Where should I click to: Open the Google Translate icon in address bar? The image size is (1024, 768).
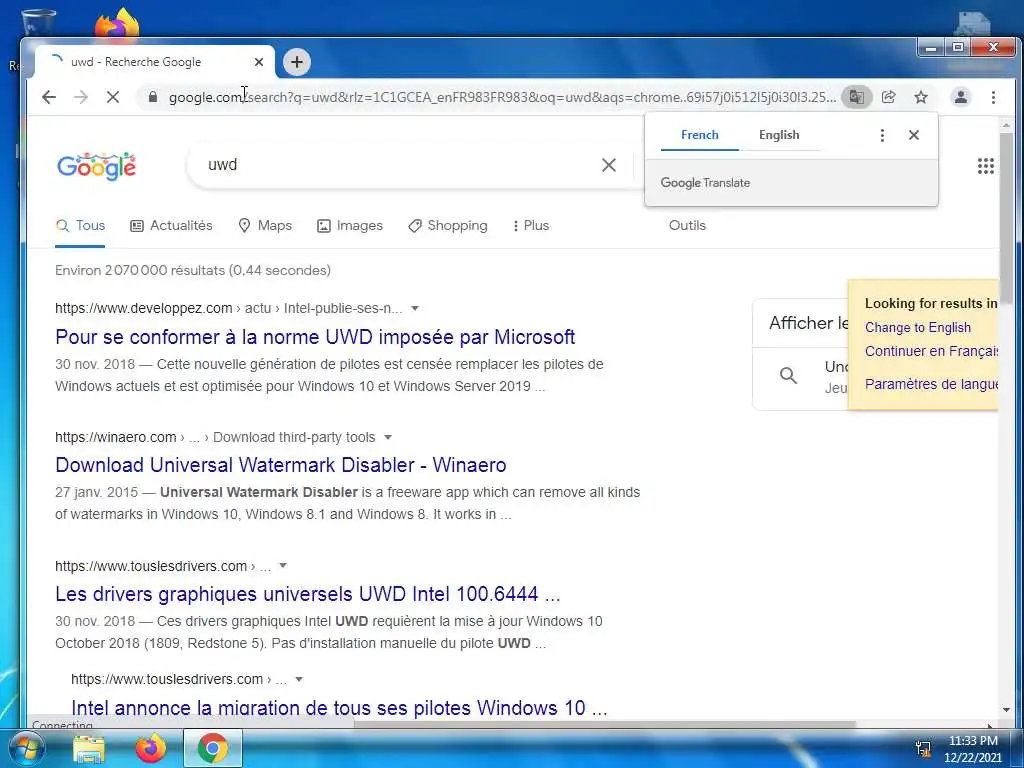click(856, 97)
